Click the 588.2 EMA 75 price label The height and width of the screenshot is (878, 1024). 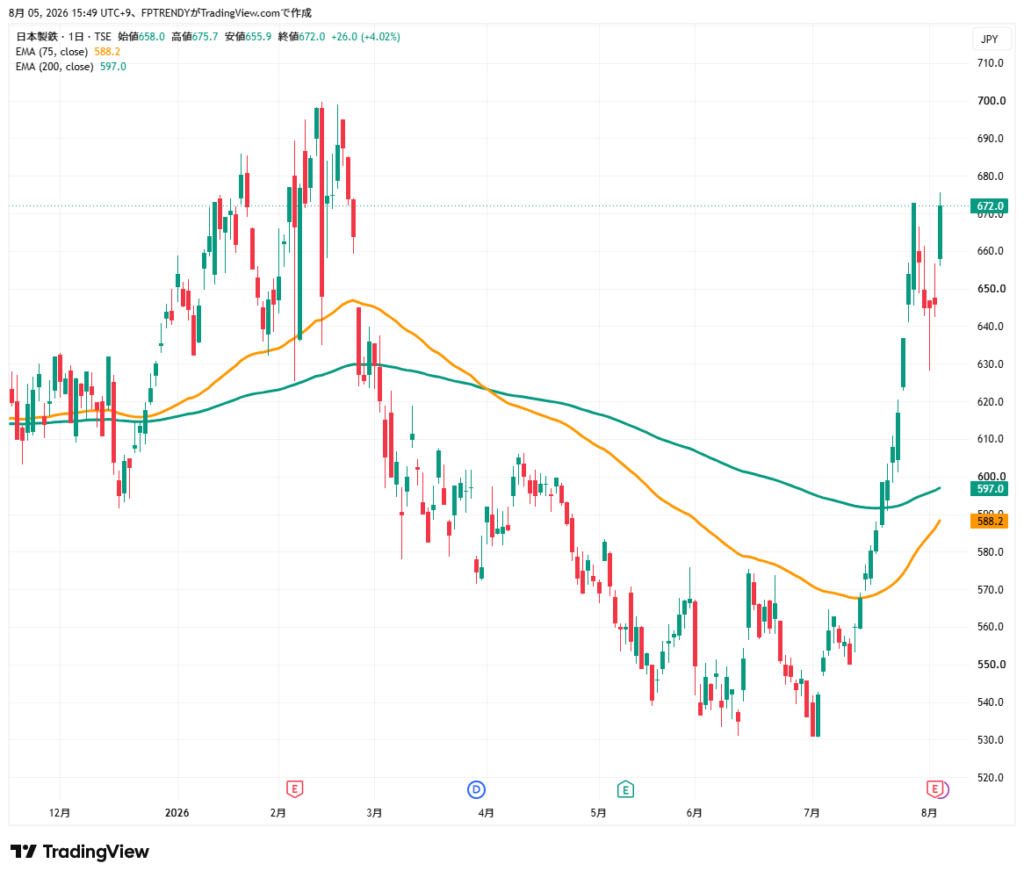click(989, 521)
